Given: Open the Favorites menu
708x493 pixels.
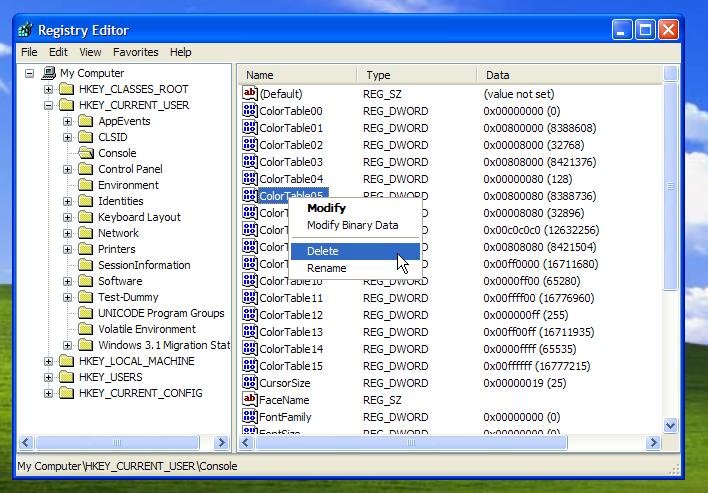Looking at the screenshot, I should 135,52.
